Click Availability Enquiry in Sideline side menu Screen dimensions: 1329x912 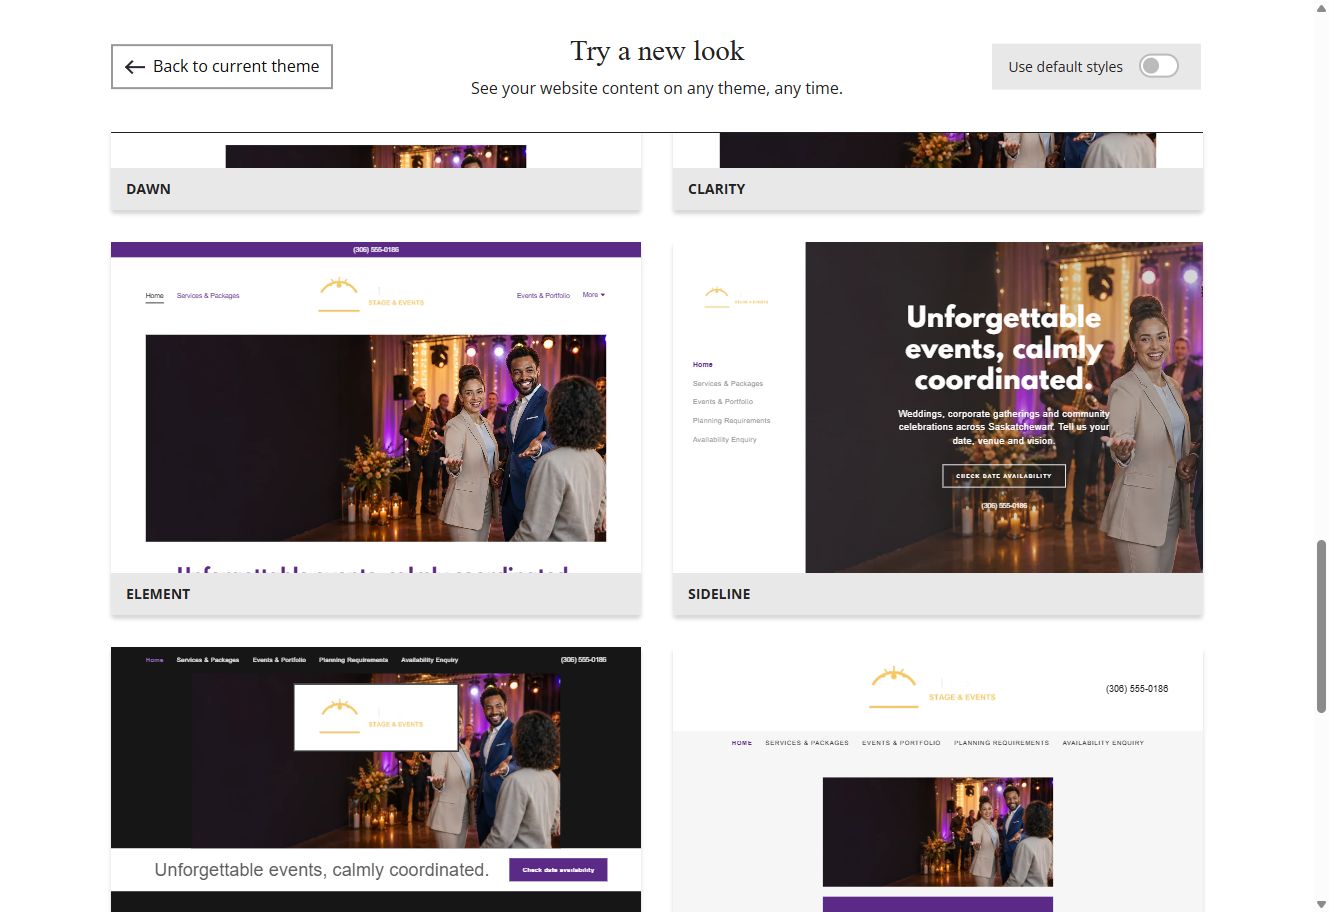724,440
